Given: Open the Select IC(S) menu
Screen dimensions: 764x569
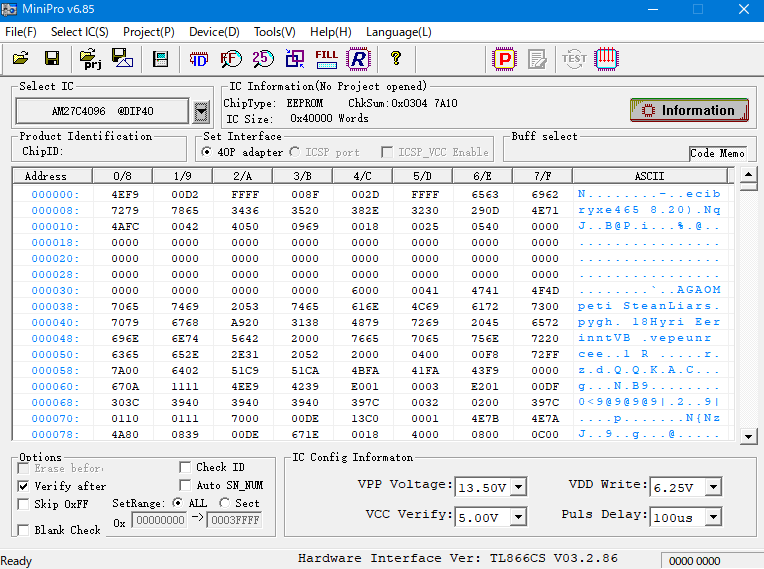Looking at the screenshot, I should click(x=79, y=32).
